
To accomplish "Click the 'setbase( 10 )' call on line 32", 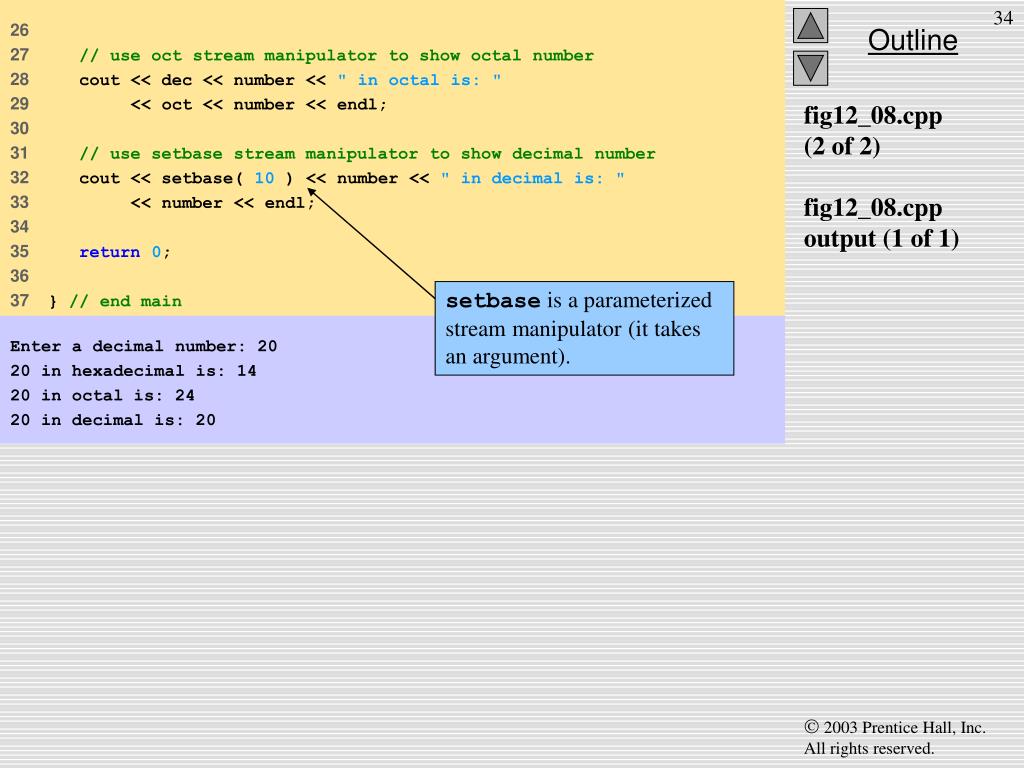I will [227, 178].
